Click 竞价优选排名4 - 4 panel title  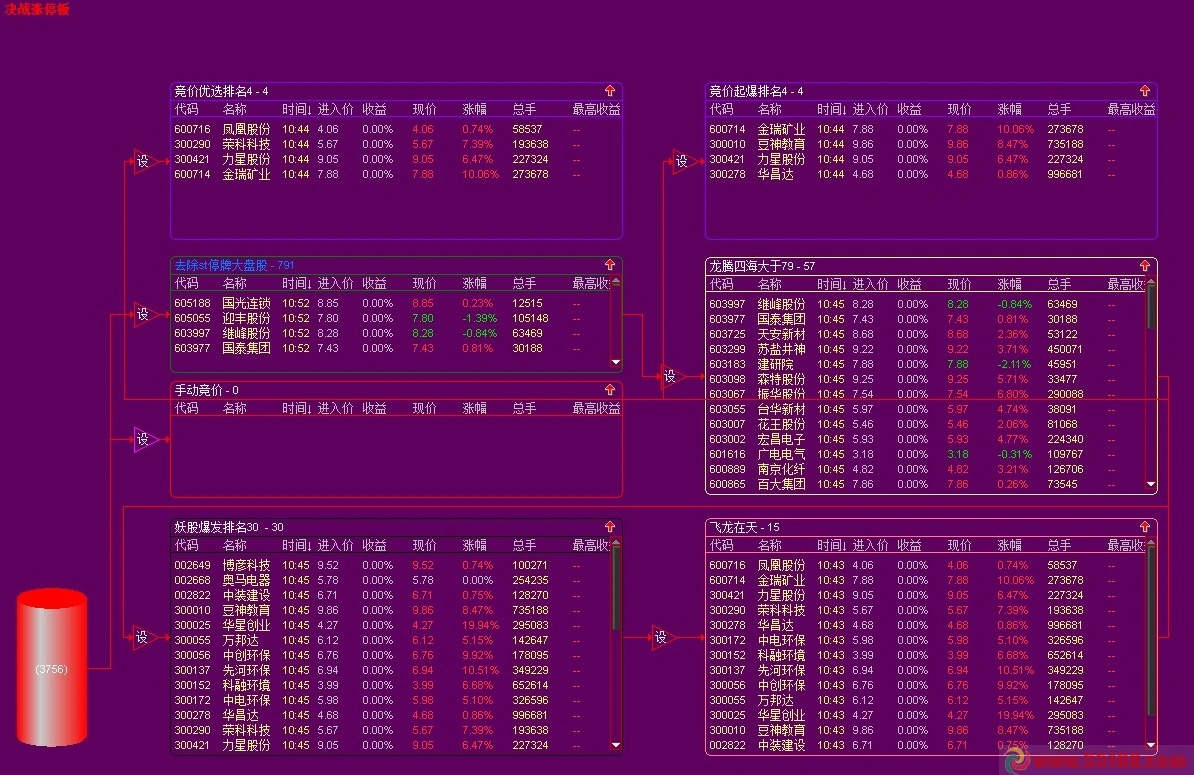click(x=222, y=91)
